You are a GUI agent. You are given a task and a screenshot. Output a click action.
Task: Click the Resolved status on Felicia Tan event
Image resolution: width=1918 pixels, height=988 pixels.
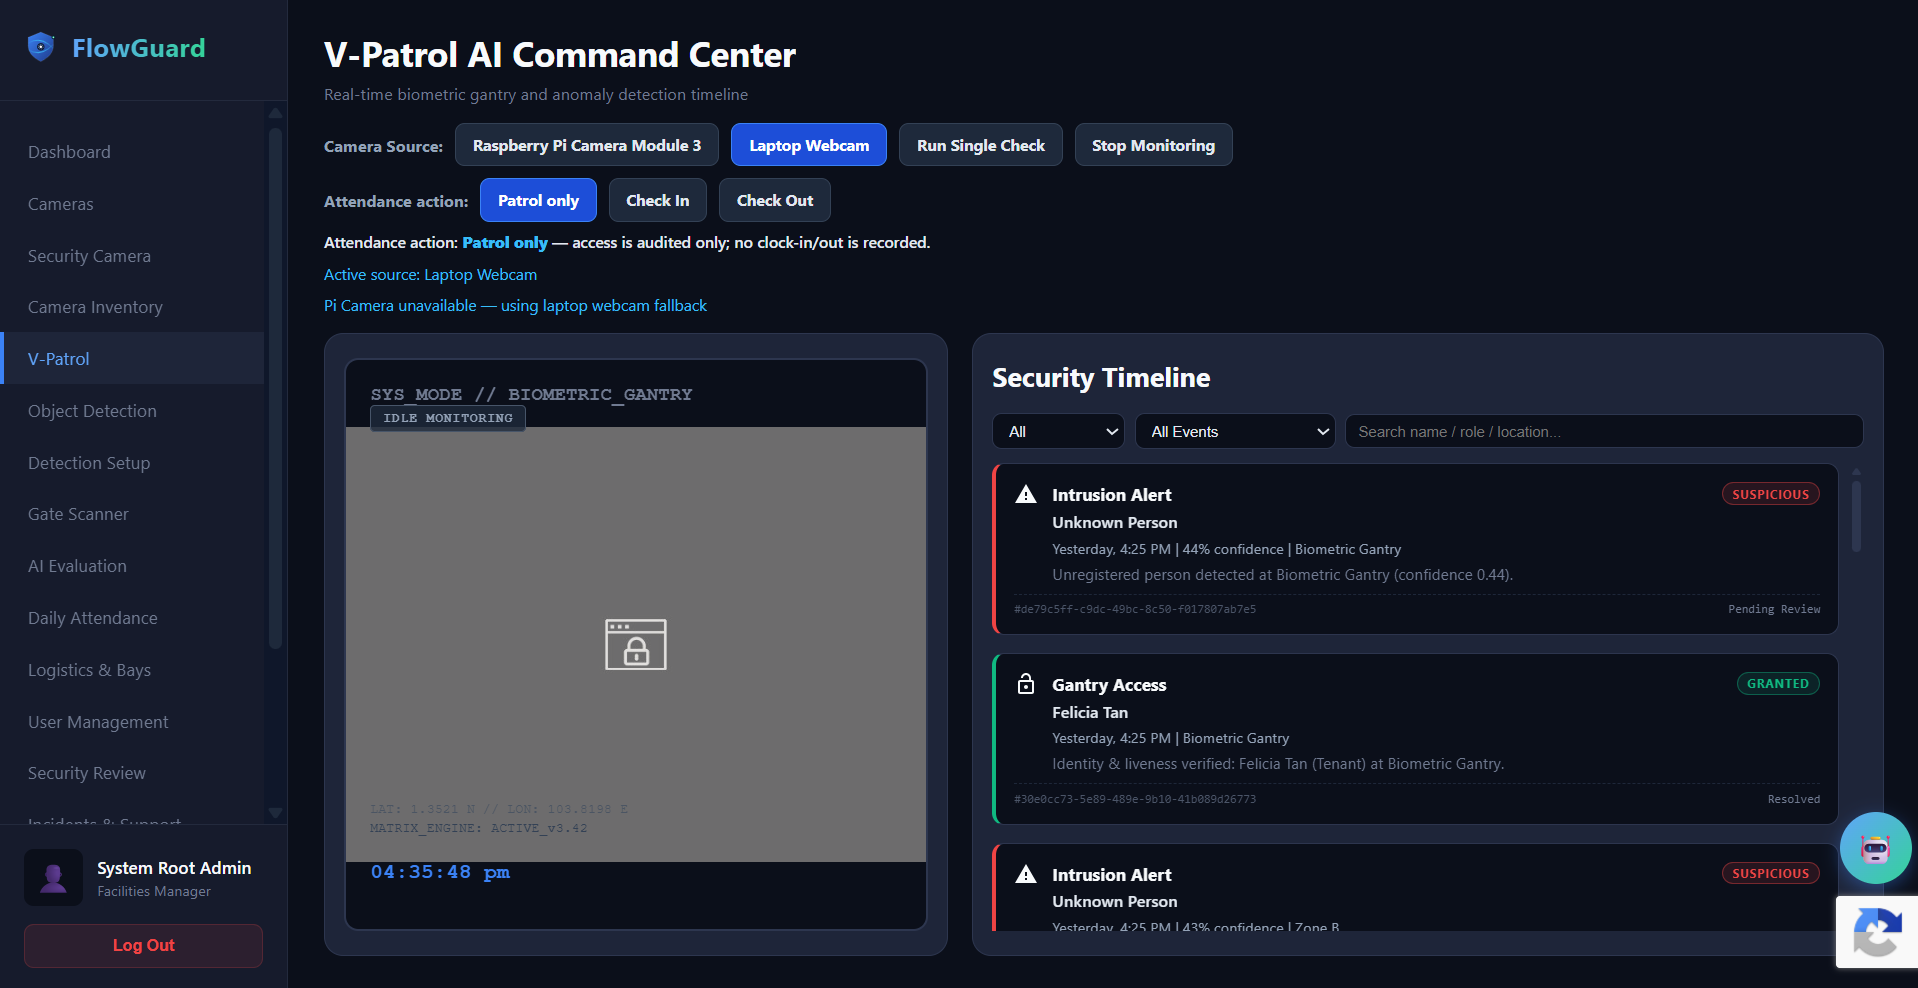[1794, 799]
